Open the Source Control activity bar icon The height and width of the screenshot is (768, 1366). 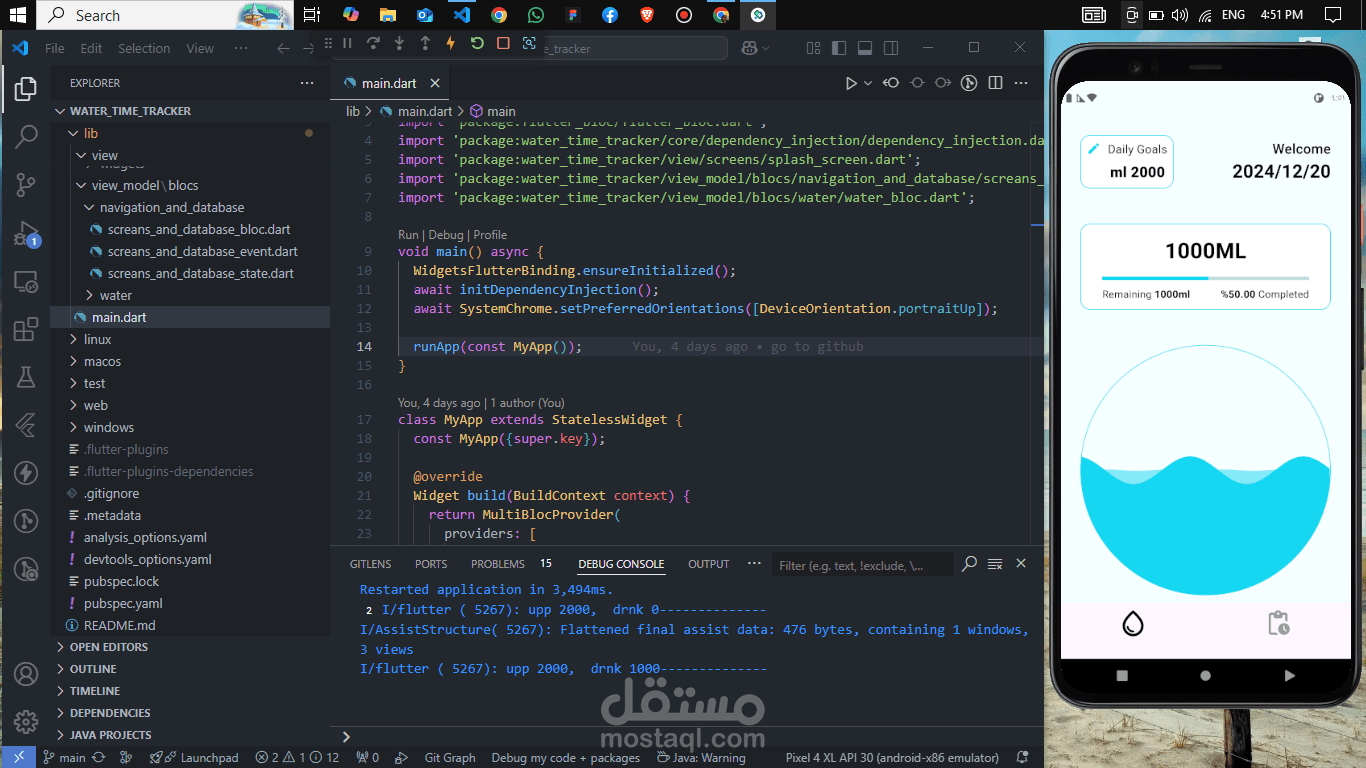(x=26, y=185)
